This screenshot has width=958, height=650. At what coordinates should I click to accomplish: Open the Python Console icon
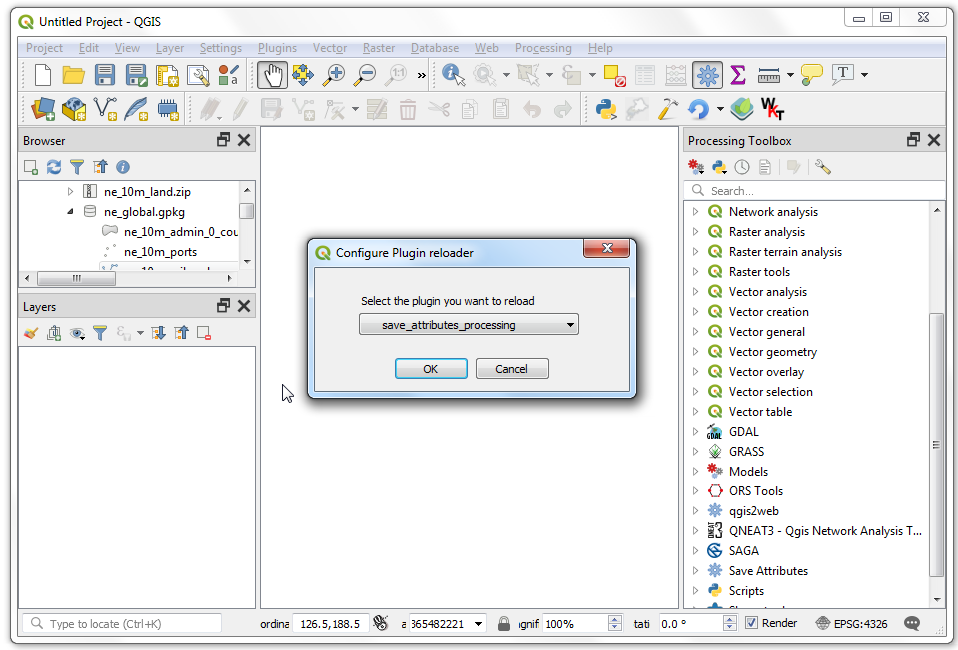[x=605, y=109]
